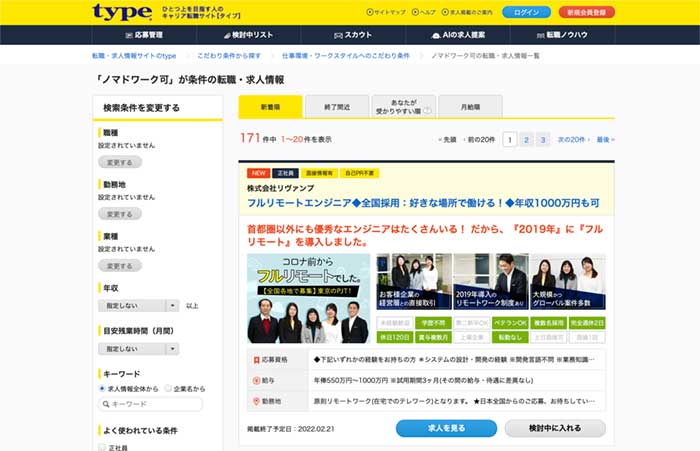
Task: Click 前の20件 pagination link
Action: tap(479, 139)
